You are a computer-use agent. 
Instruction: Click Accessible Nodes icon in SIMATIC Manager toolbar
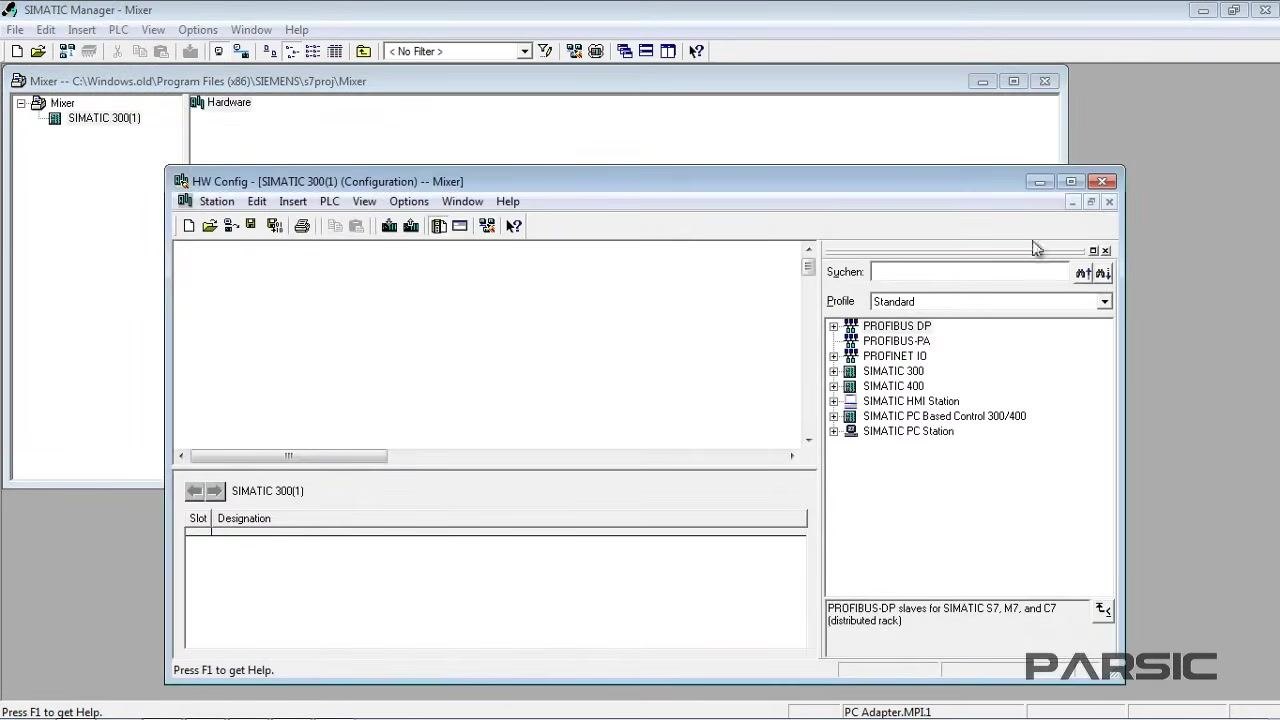point(68,51)
